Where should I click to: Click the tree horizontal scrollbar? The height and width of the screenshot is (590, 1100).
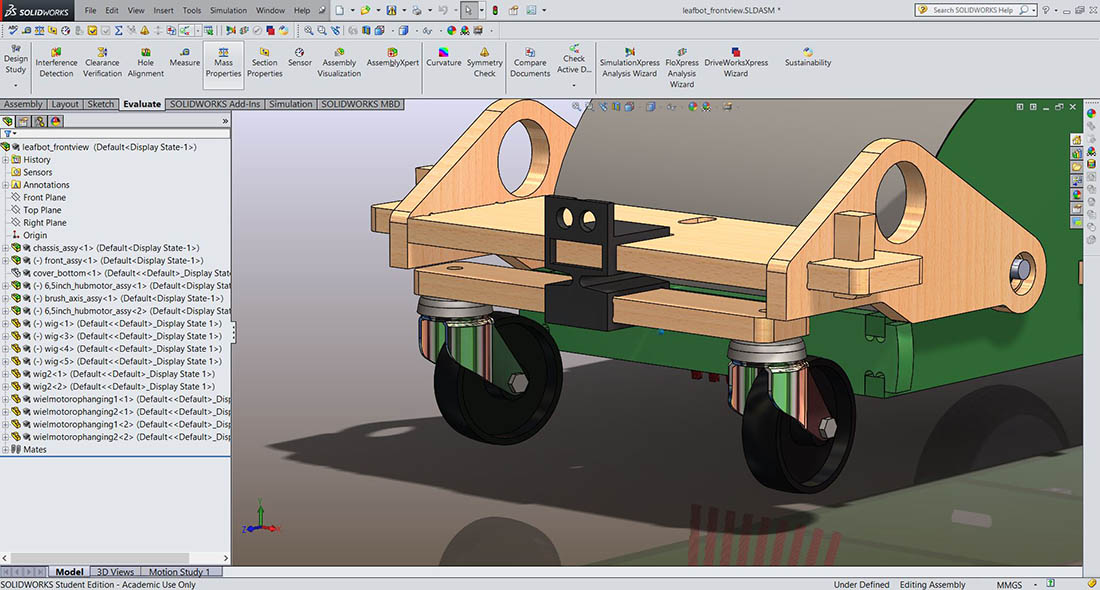(100, 558)
